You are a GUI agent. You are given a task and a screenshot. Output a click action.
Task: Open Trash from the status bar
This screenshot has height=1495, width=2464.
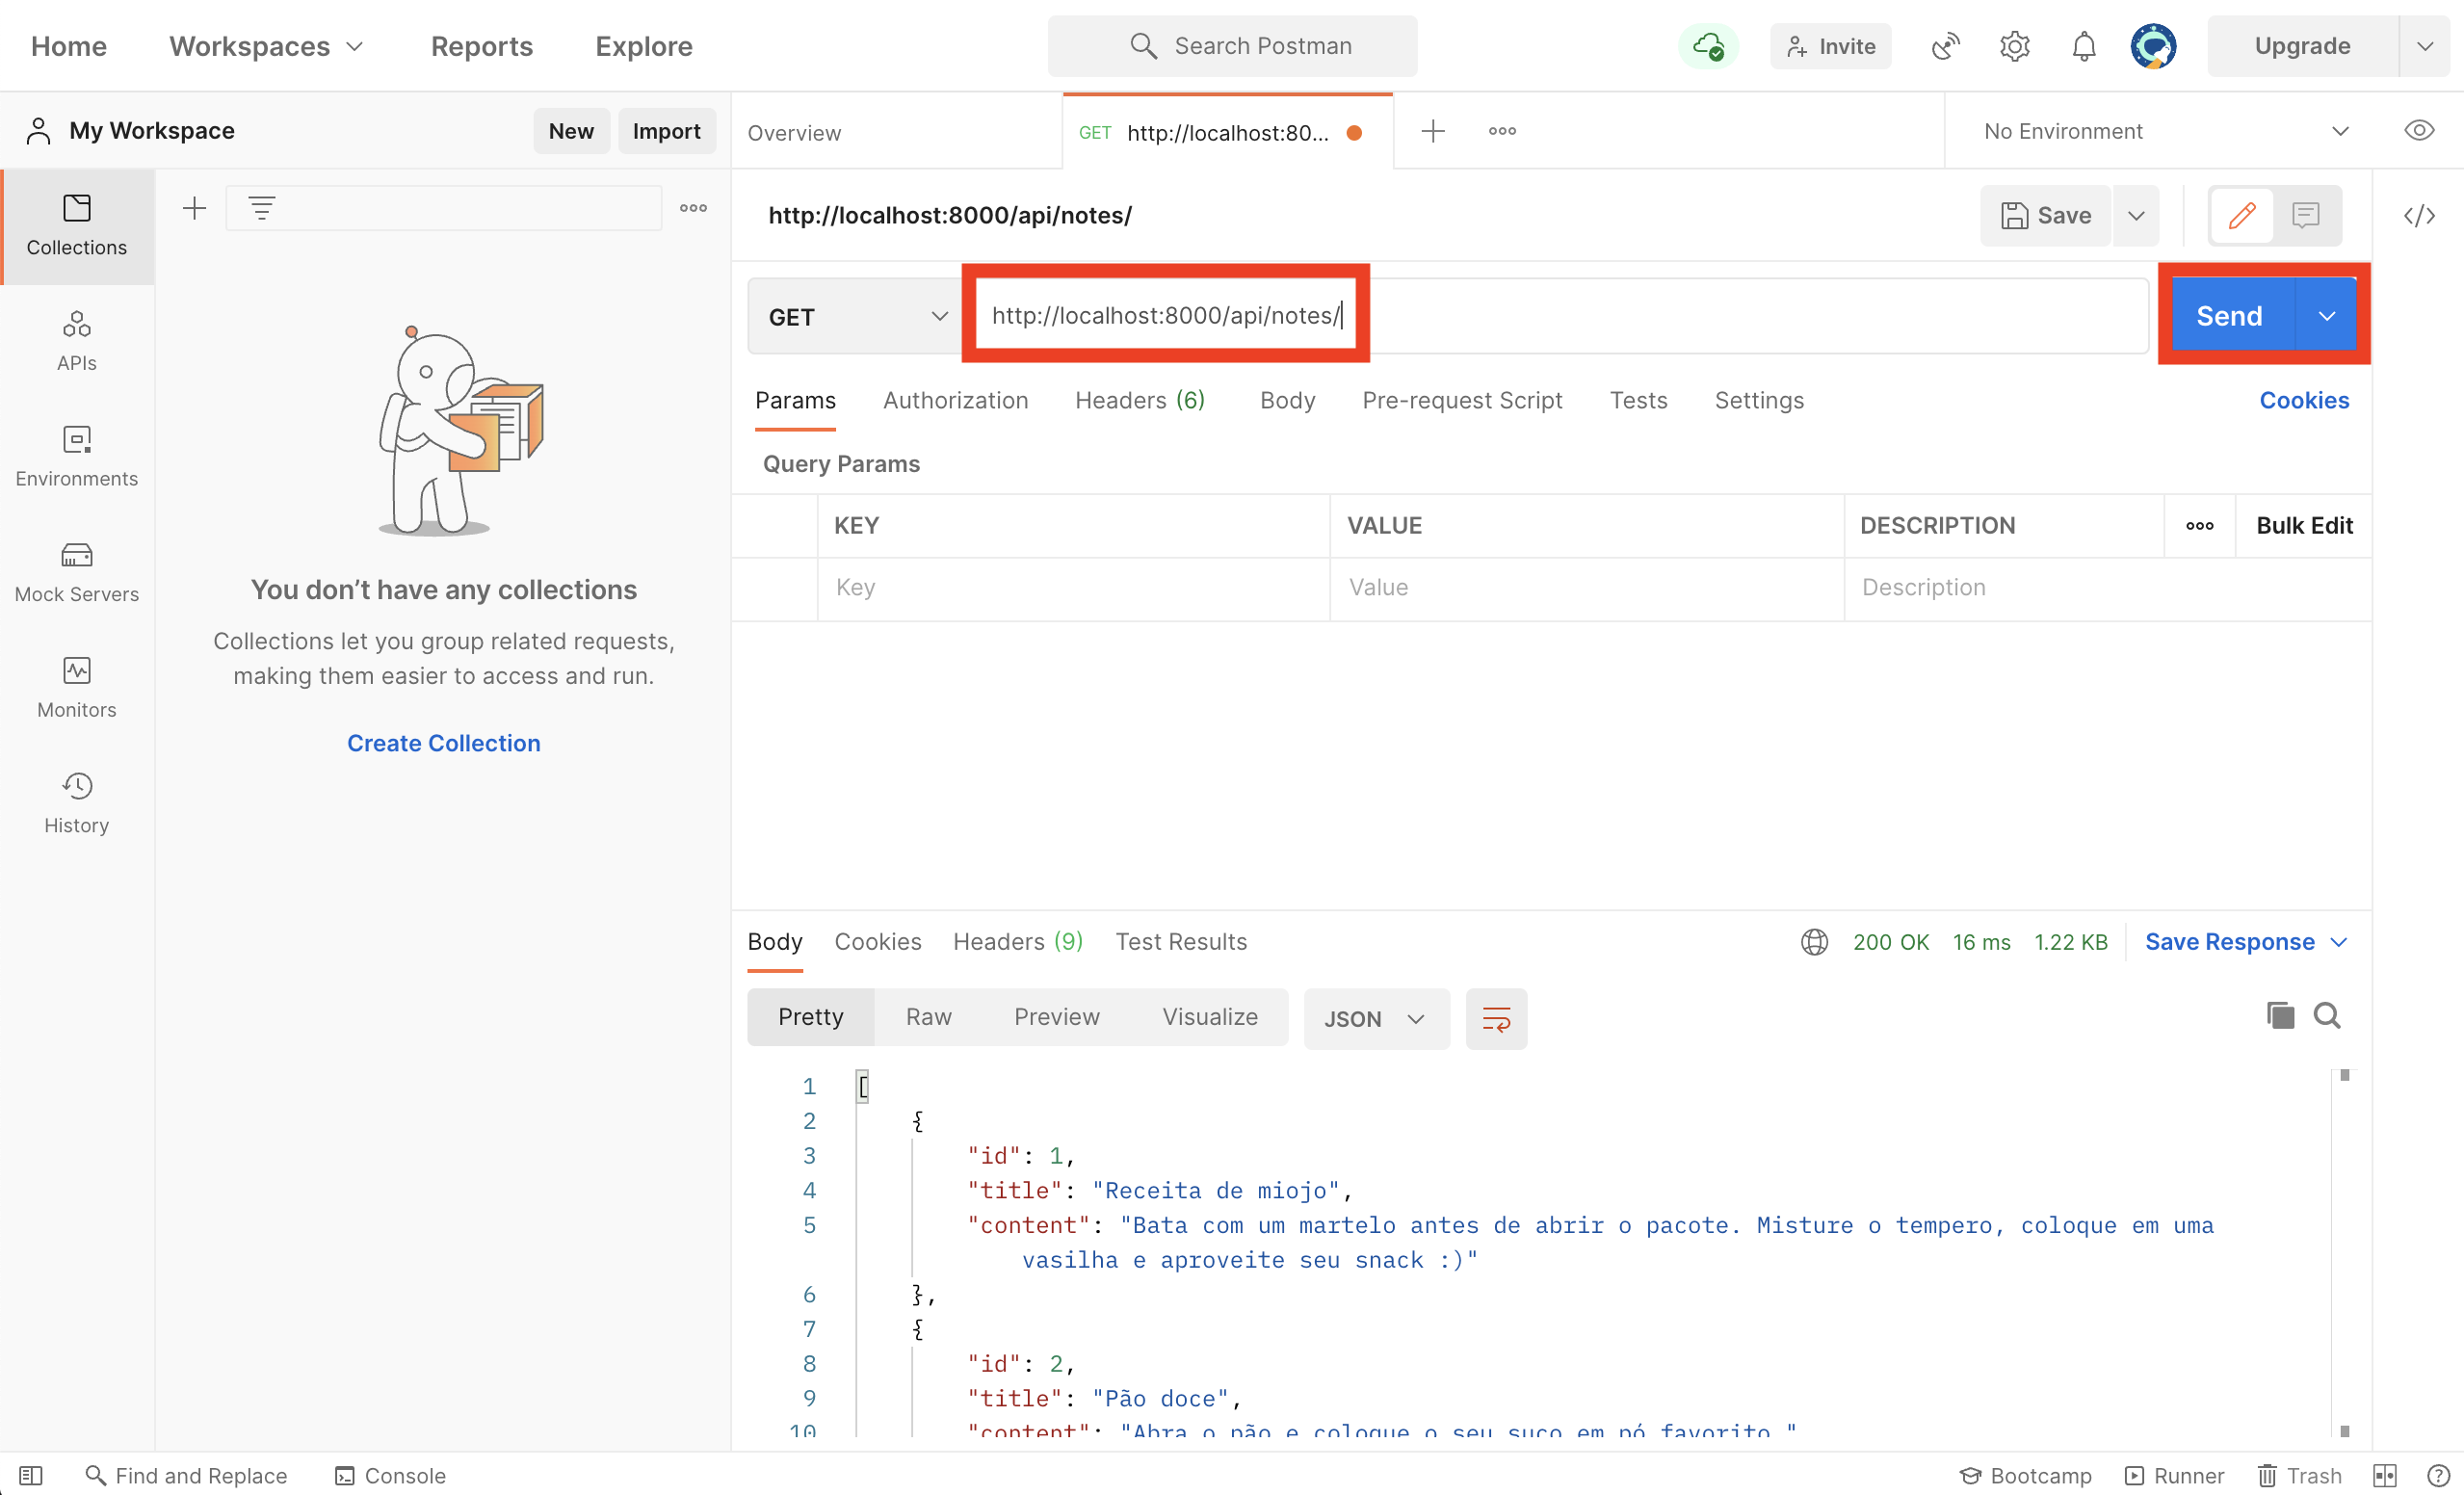point(2299,1475)
